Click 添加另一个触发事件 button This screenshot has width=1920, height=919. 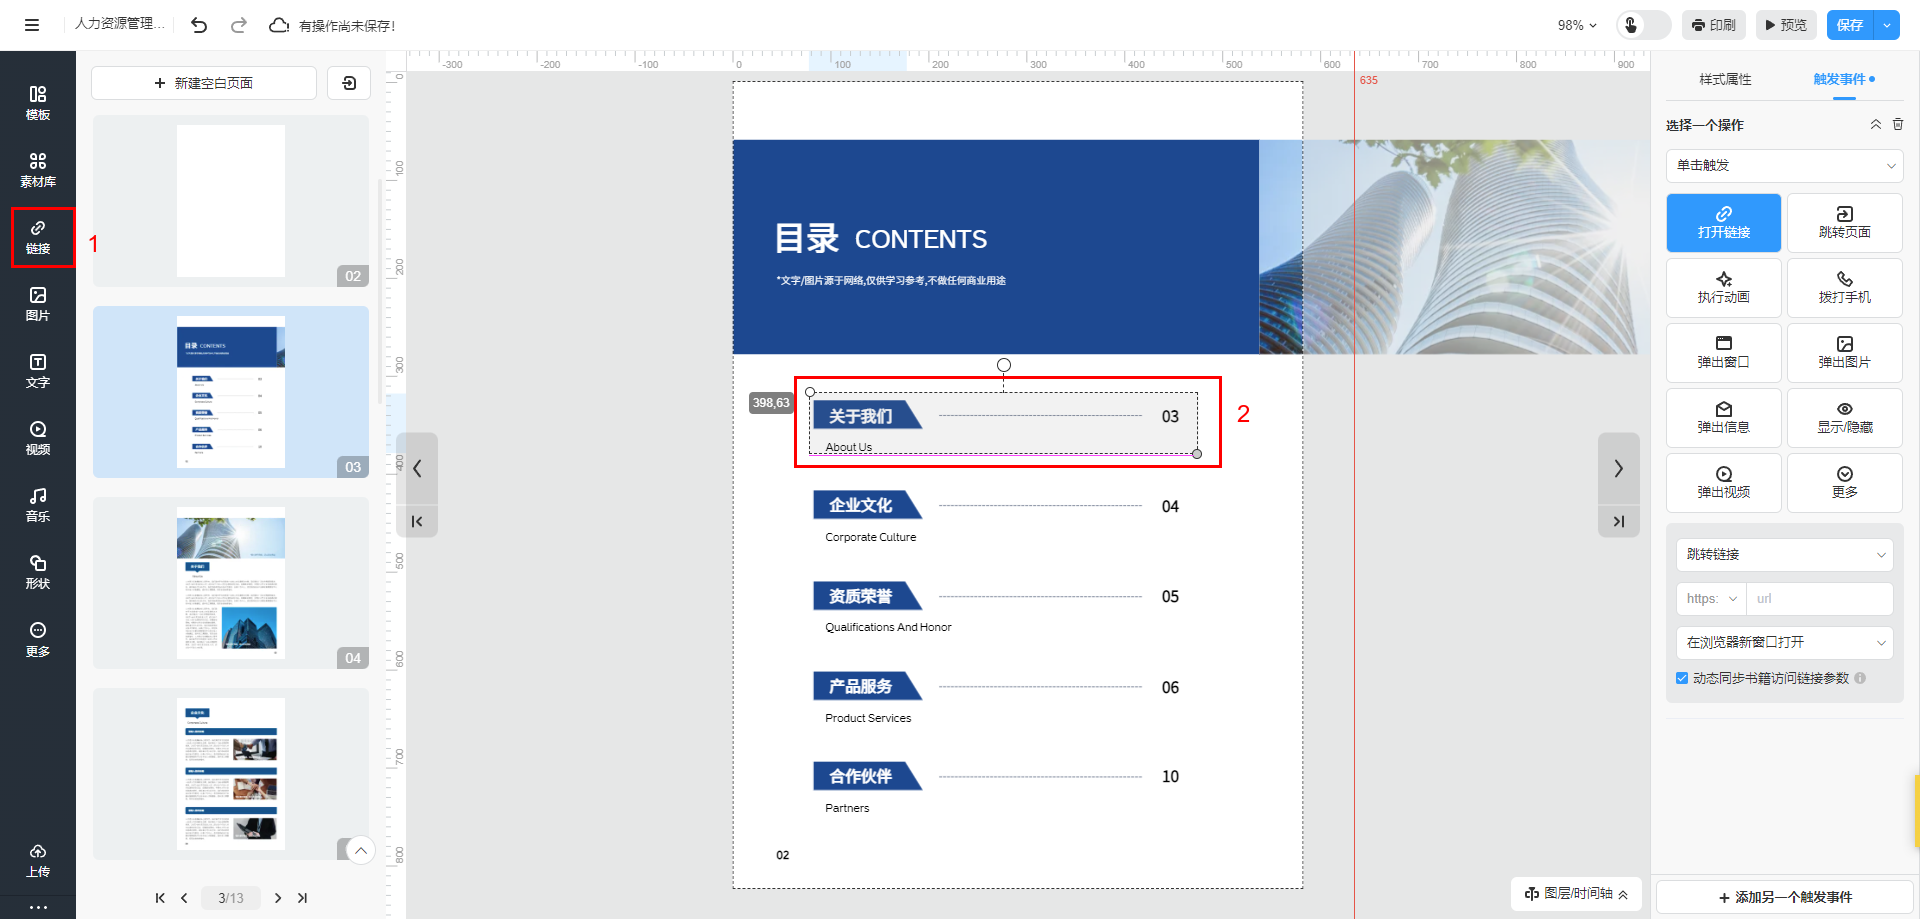click(1785, 897)
